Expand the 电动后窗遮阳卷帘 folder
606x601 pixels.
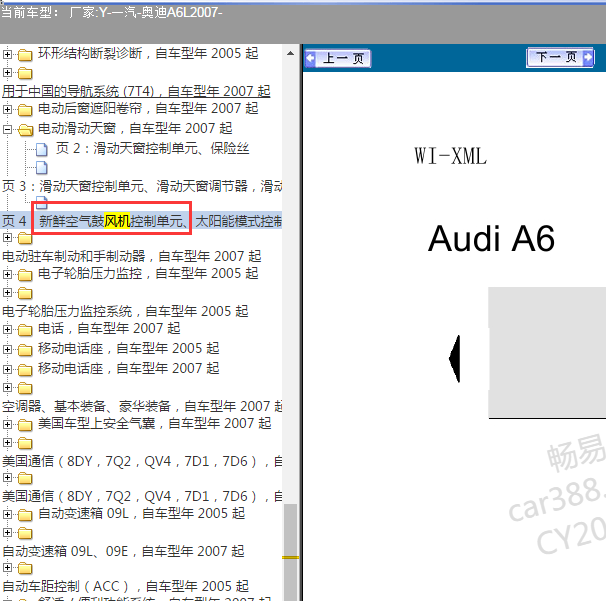point(7,109)
